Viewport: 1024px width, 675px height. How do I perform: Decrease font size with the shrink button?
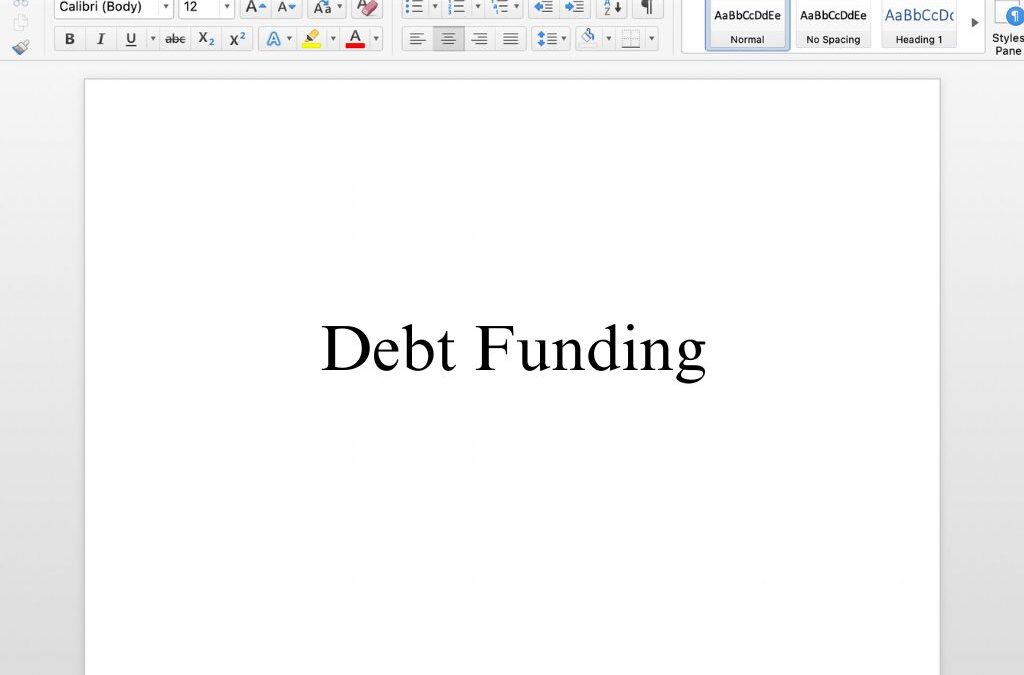286,8
